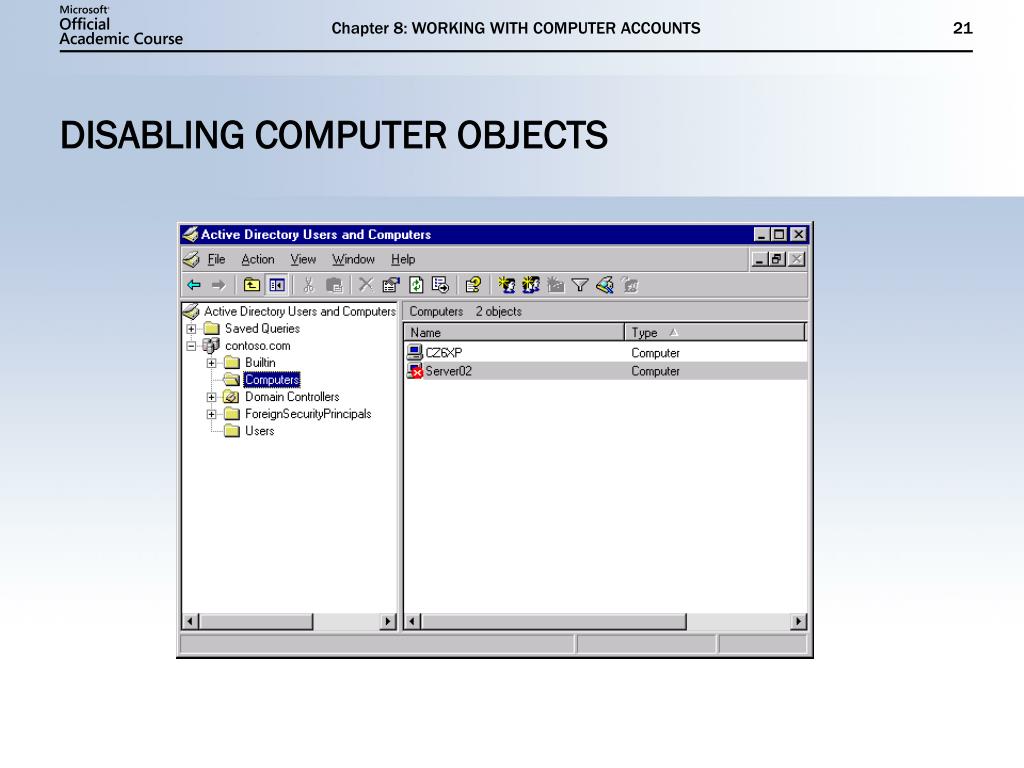Expand the Domain Controllers node
The image size is (1024, 768).
point(212,397)
